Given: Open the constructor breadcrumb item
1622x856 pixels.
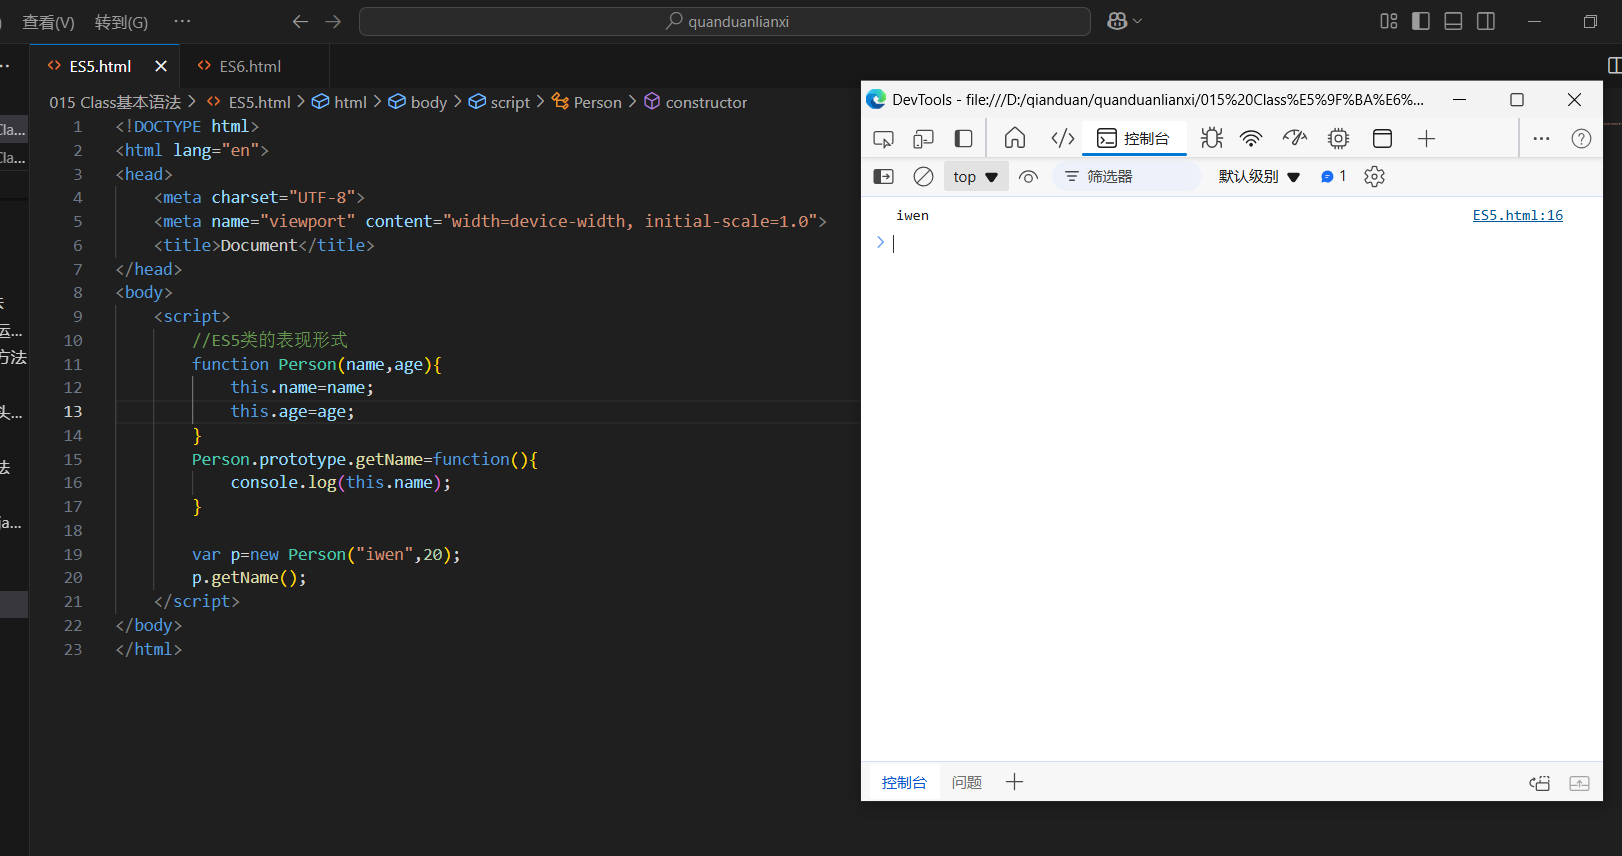Looking at the screenshot, I should tap(696, 102).
